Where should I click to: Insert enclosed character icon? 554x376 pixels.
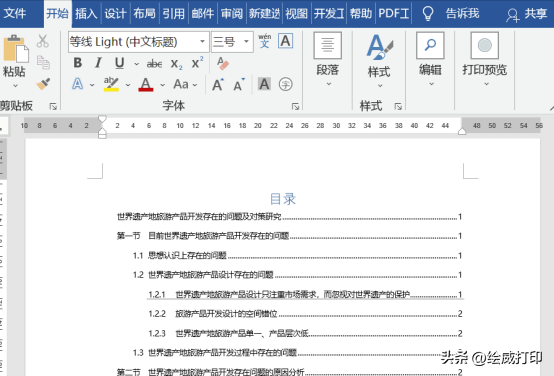click(285, 84)
